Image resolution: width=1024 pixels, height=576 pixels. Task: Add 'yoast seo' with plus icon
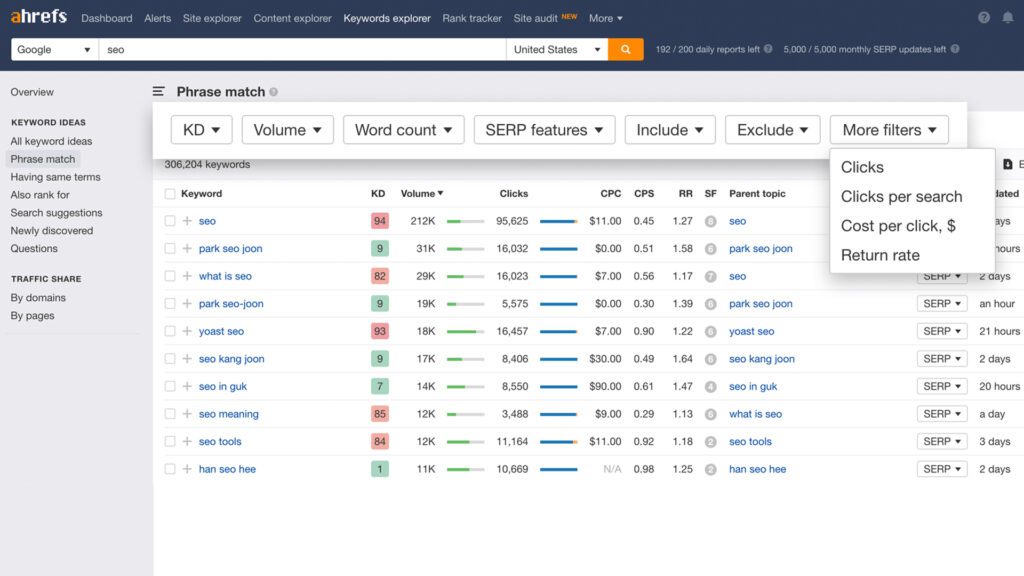tap(187, 331)
